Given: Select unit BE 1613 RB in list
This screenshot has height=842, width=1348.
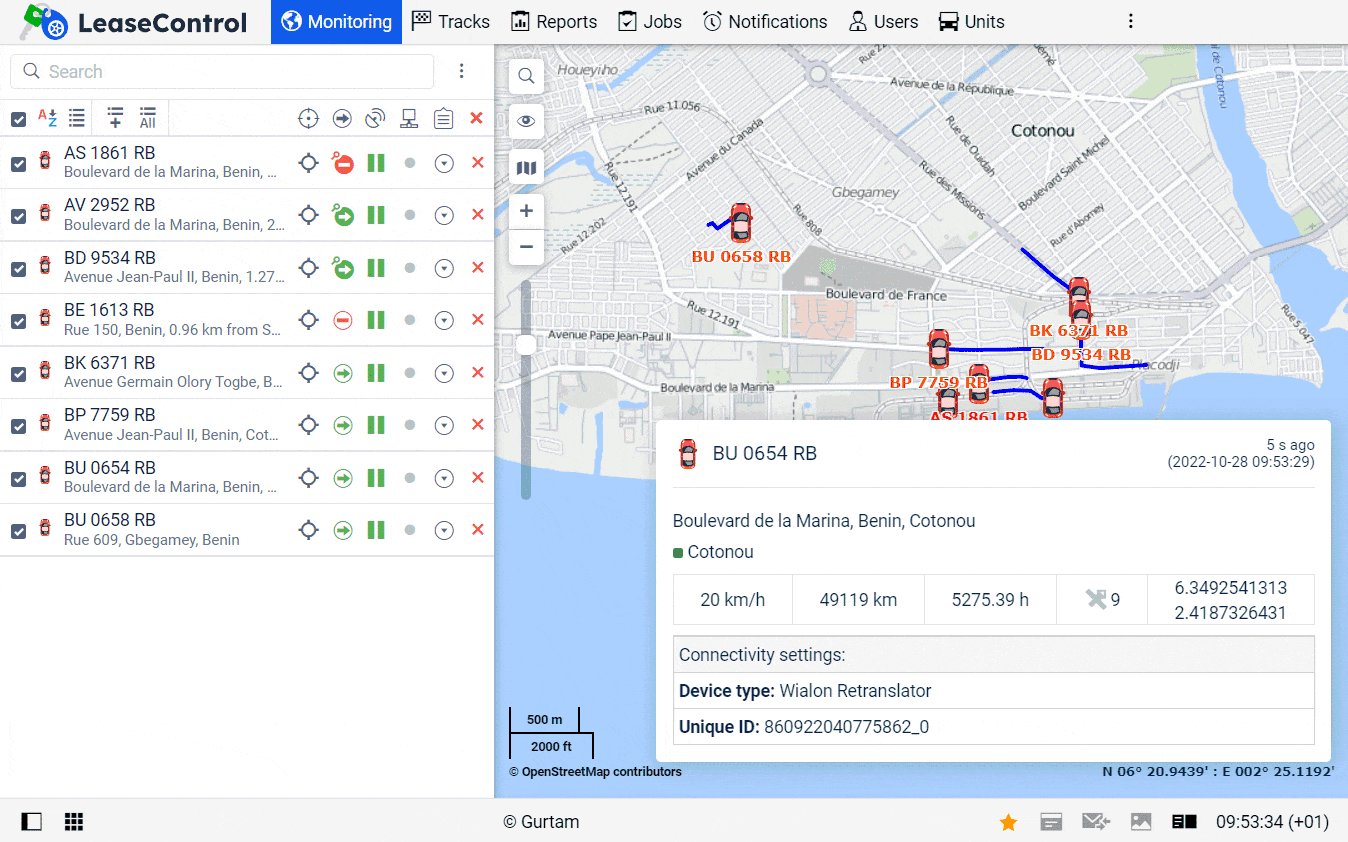Looking at the screenshot, I should 109,310.
